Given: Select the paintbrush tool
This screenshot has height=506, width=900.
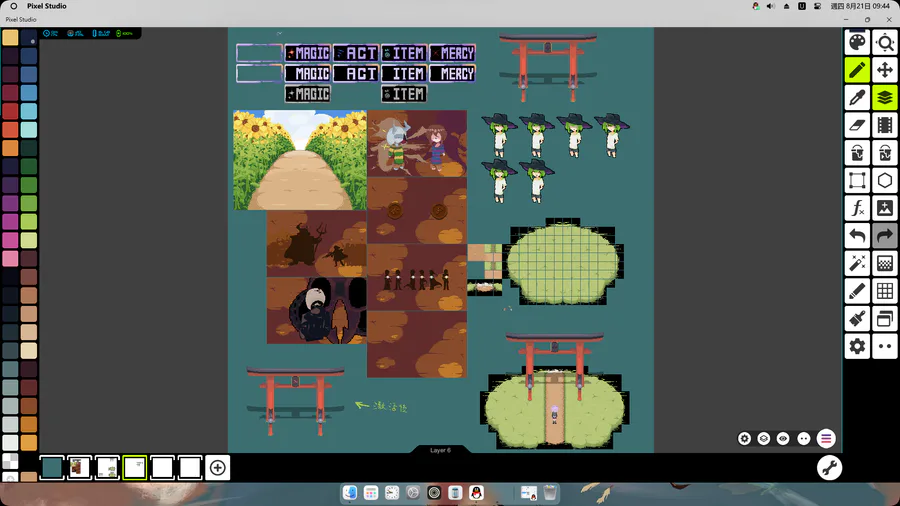Looking at the screenshot, I should [857, 318].
